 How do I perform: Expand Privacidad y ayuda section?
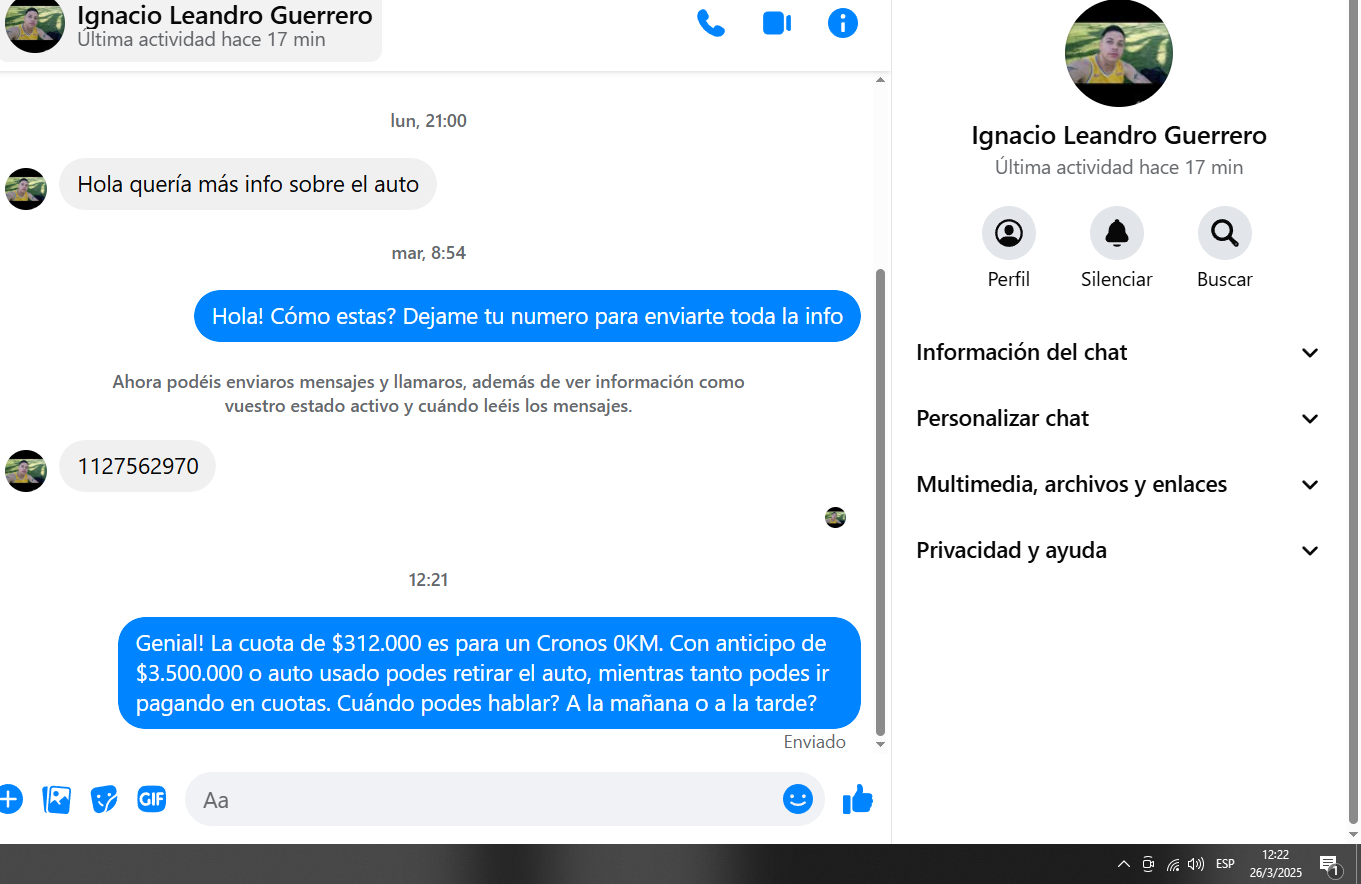[1118, 550]
